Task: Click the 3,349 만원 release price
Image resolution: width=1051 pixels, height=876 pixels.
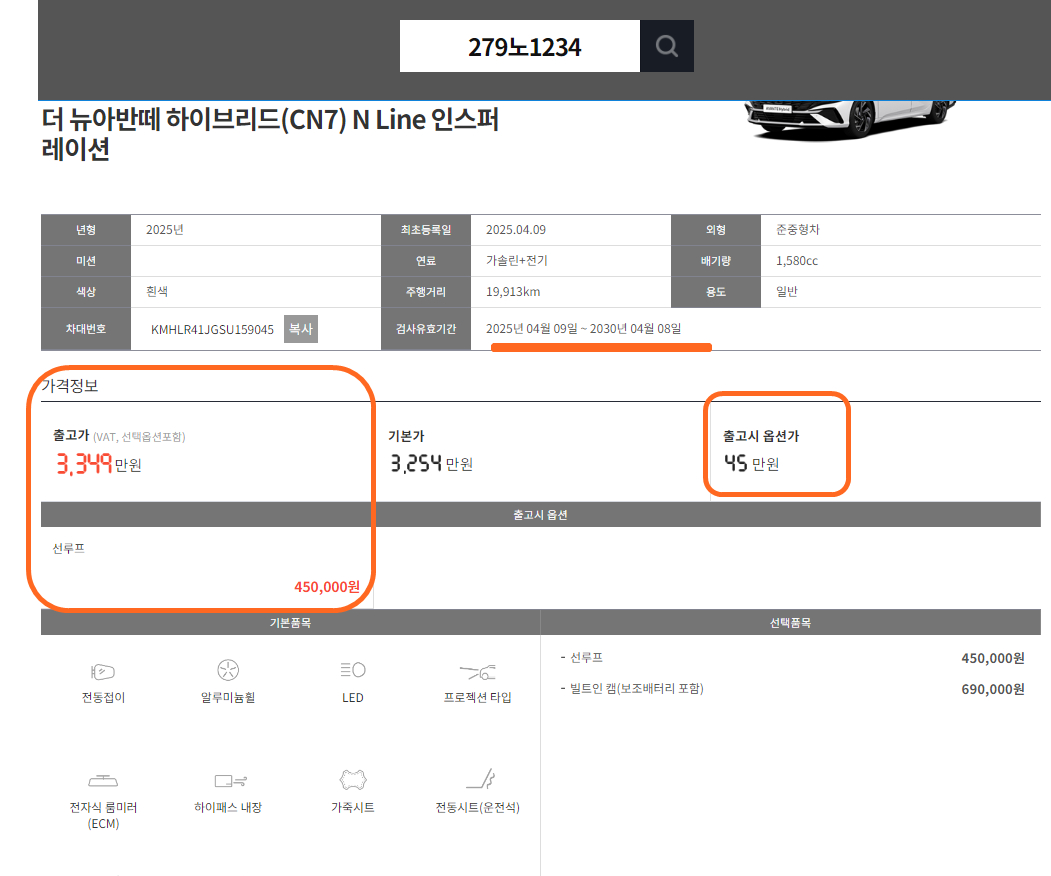Action: [x=99, y=464]
